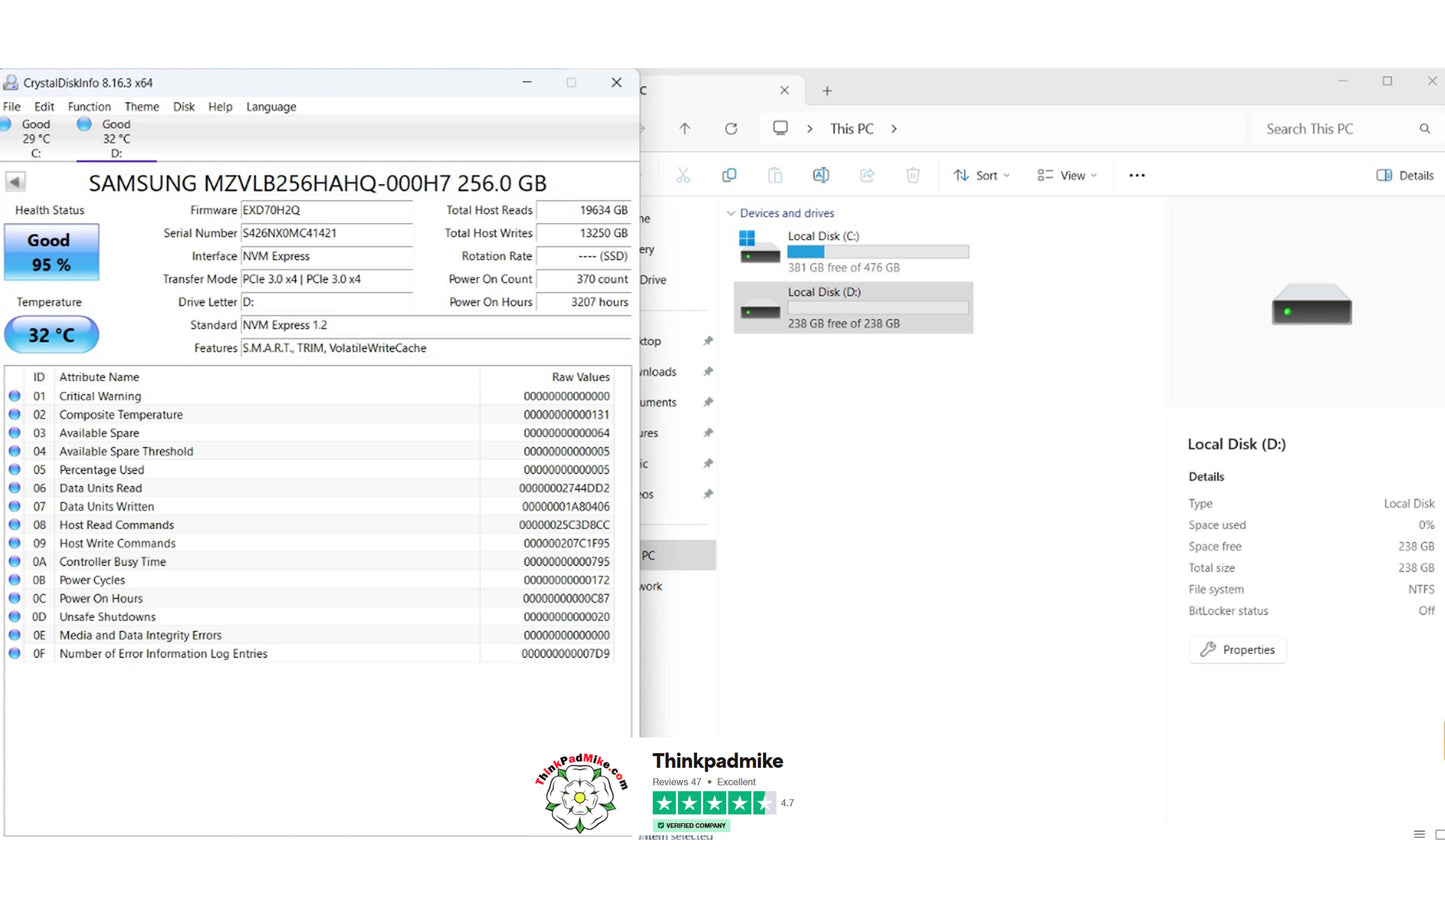
Task: Select Local Disk (D:) drive
Action: point(853,307)
